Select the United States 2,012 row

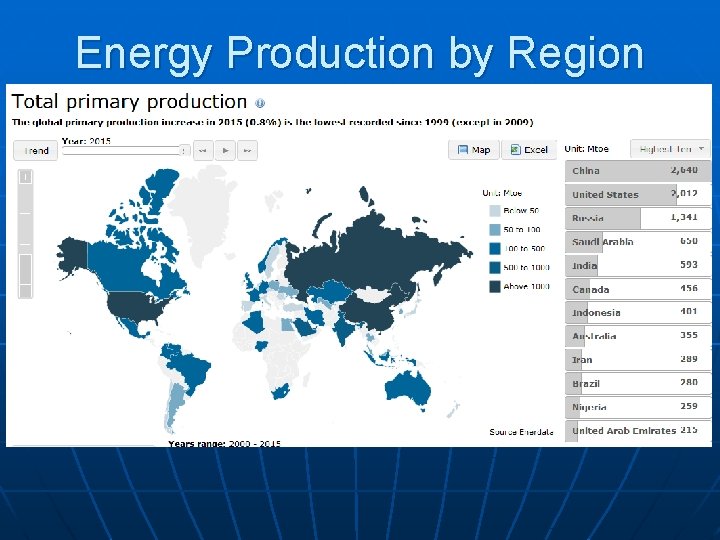(638, 195)
